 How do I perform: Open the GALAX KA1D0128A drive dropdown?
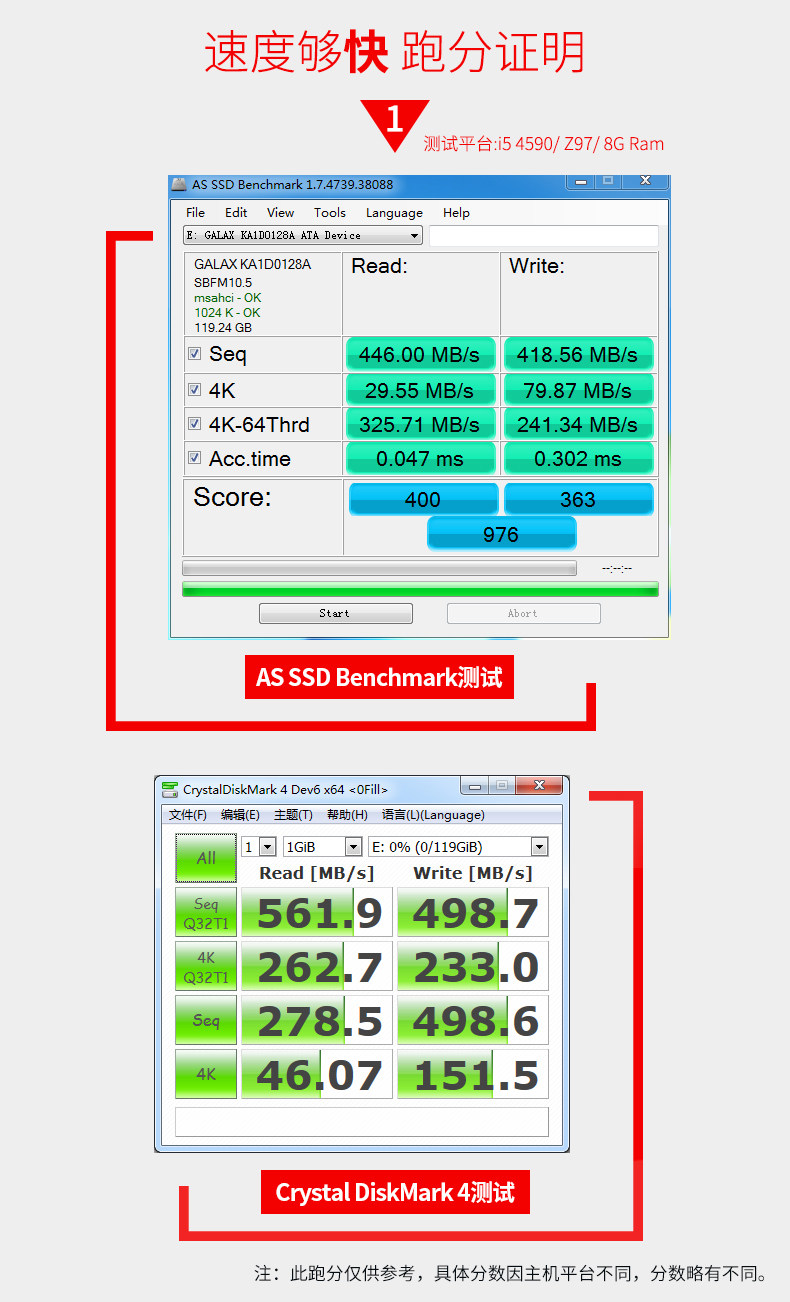tap(303, 236)
